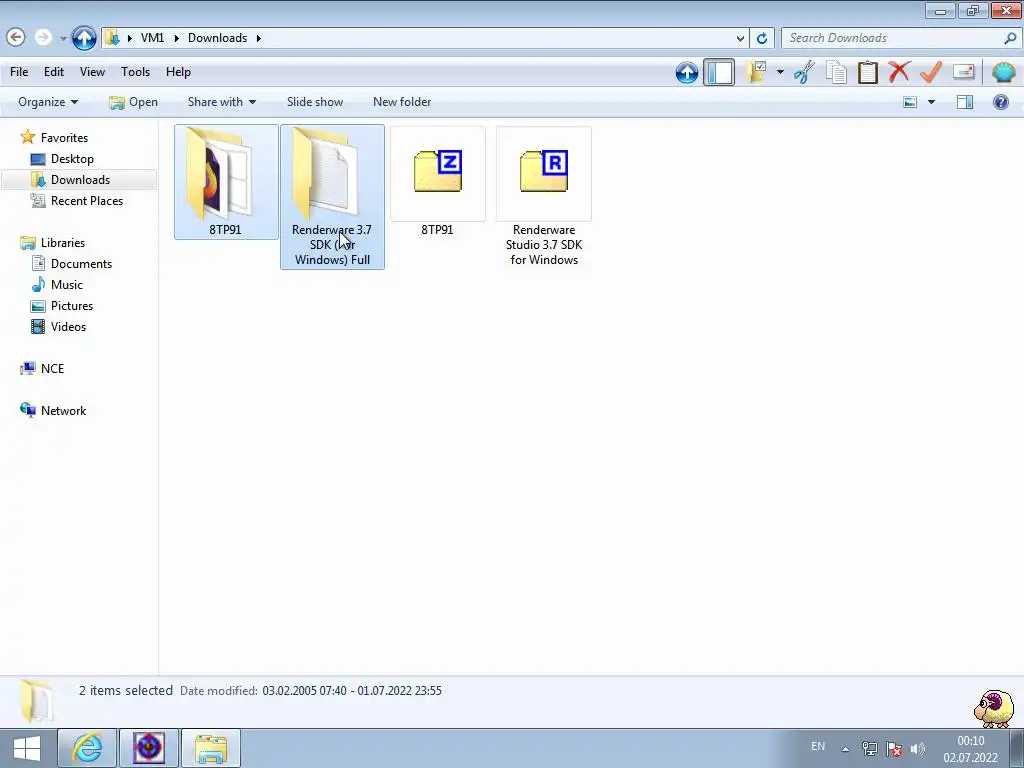This screenshot has width=1024, height=768.
Task: Click the change view icon
Action: click(x=910, y=102)
